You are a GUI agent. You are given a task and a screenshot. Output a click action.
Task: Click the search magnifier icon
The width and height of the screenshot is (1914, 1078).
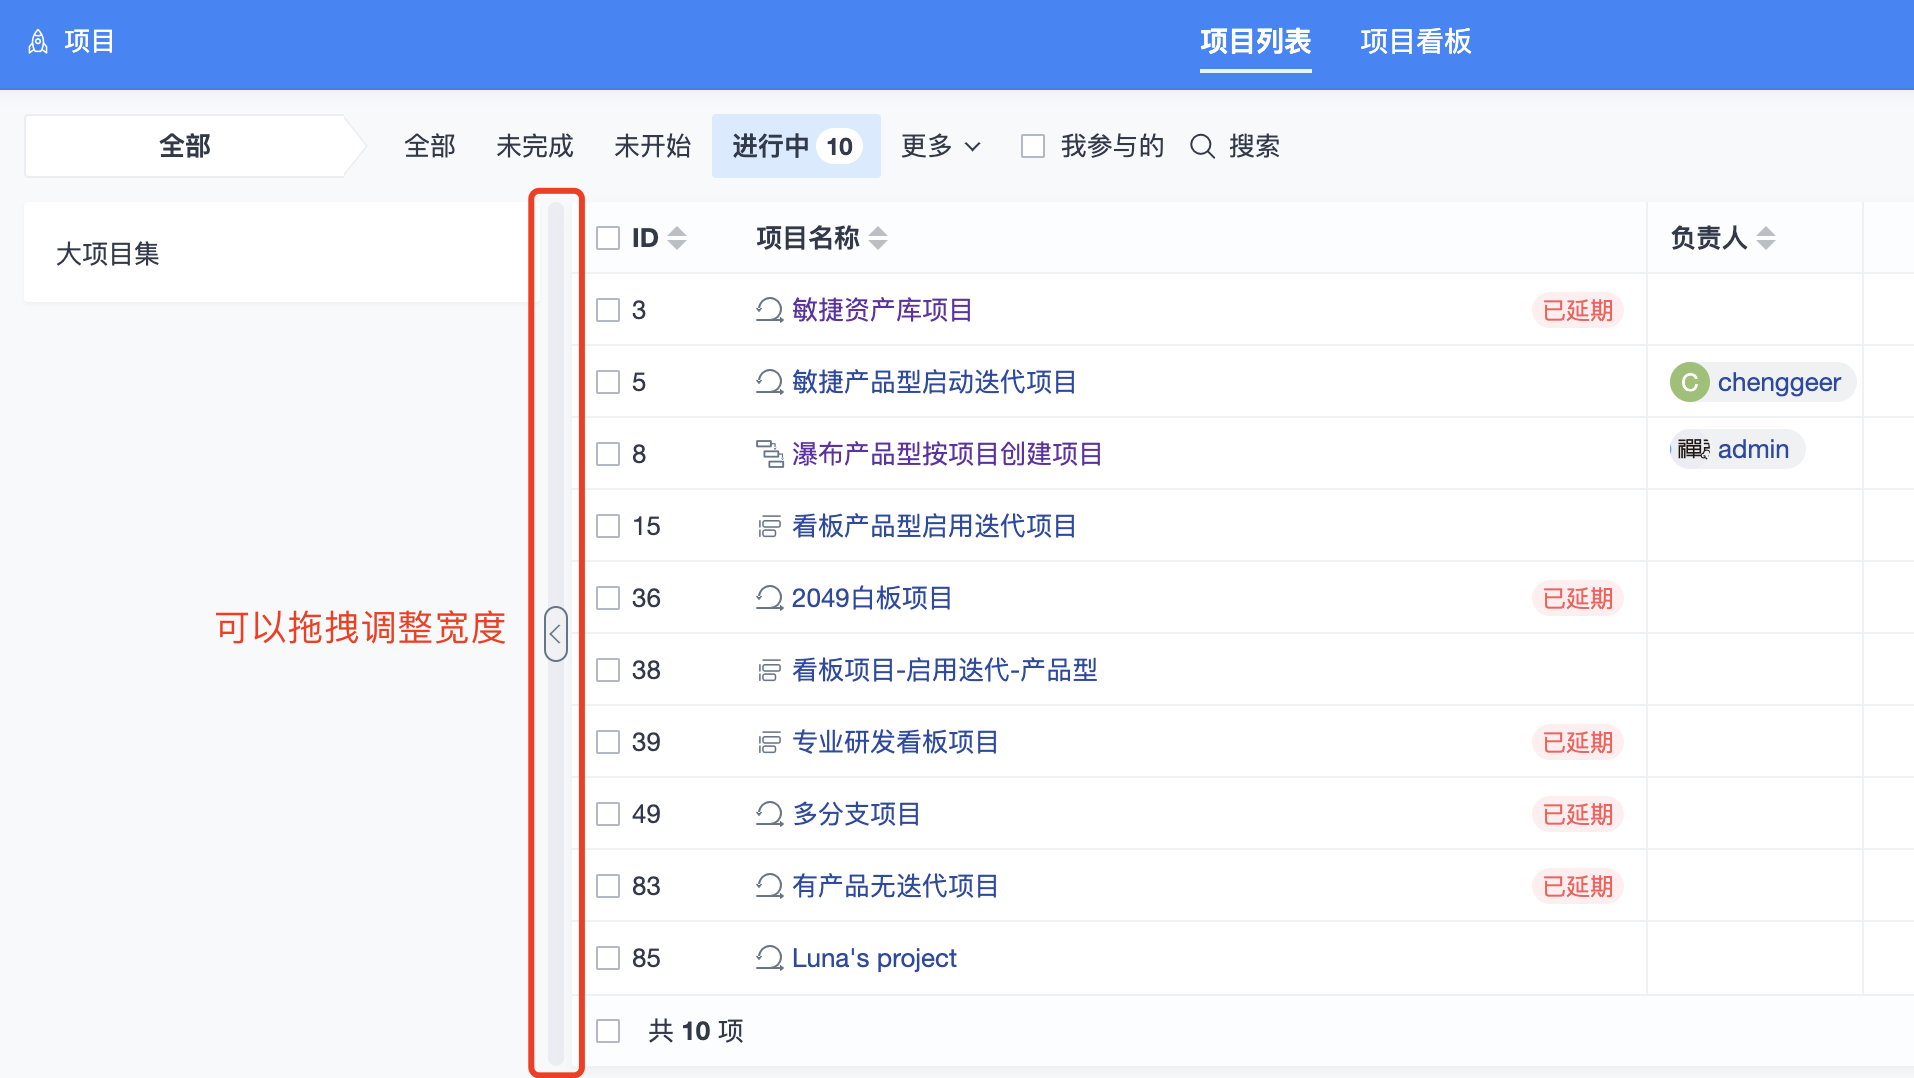click(x=1202, y=147)
